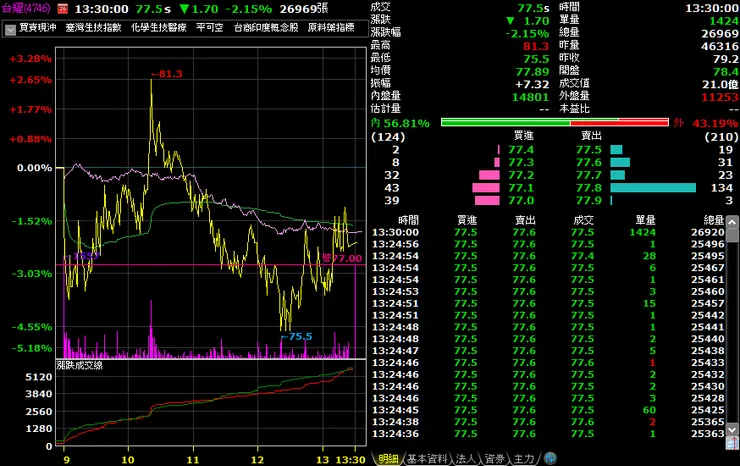
Task: Switch to the 主力 tab
Action: (x=523, y=459)
